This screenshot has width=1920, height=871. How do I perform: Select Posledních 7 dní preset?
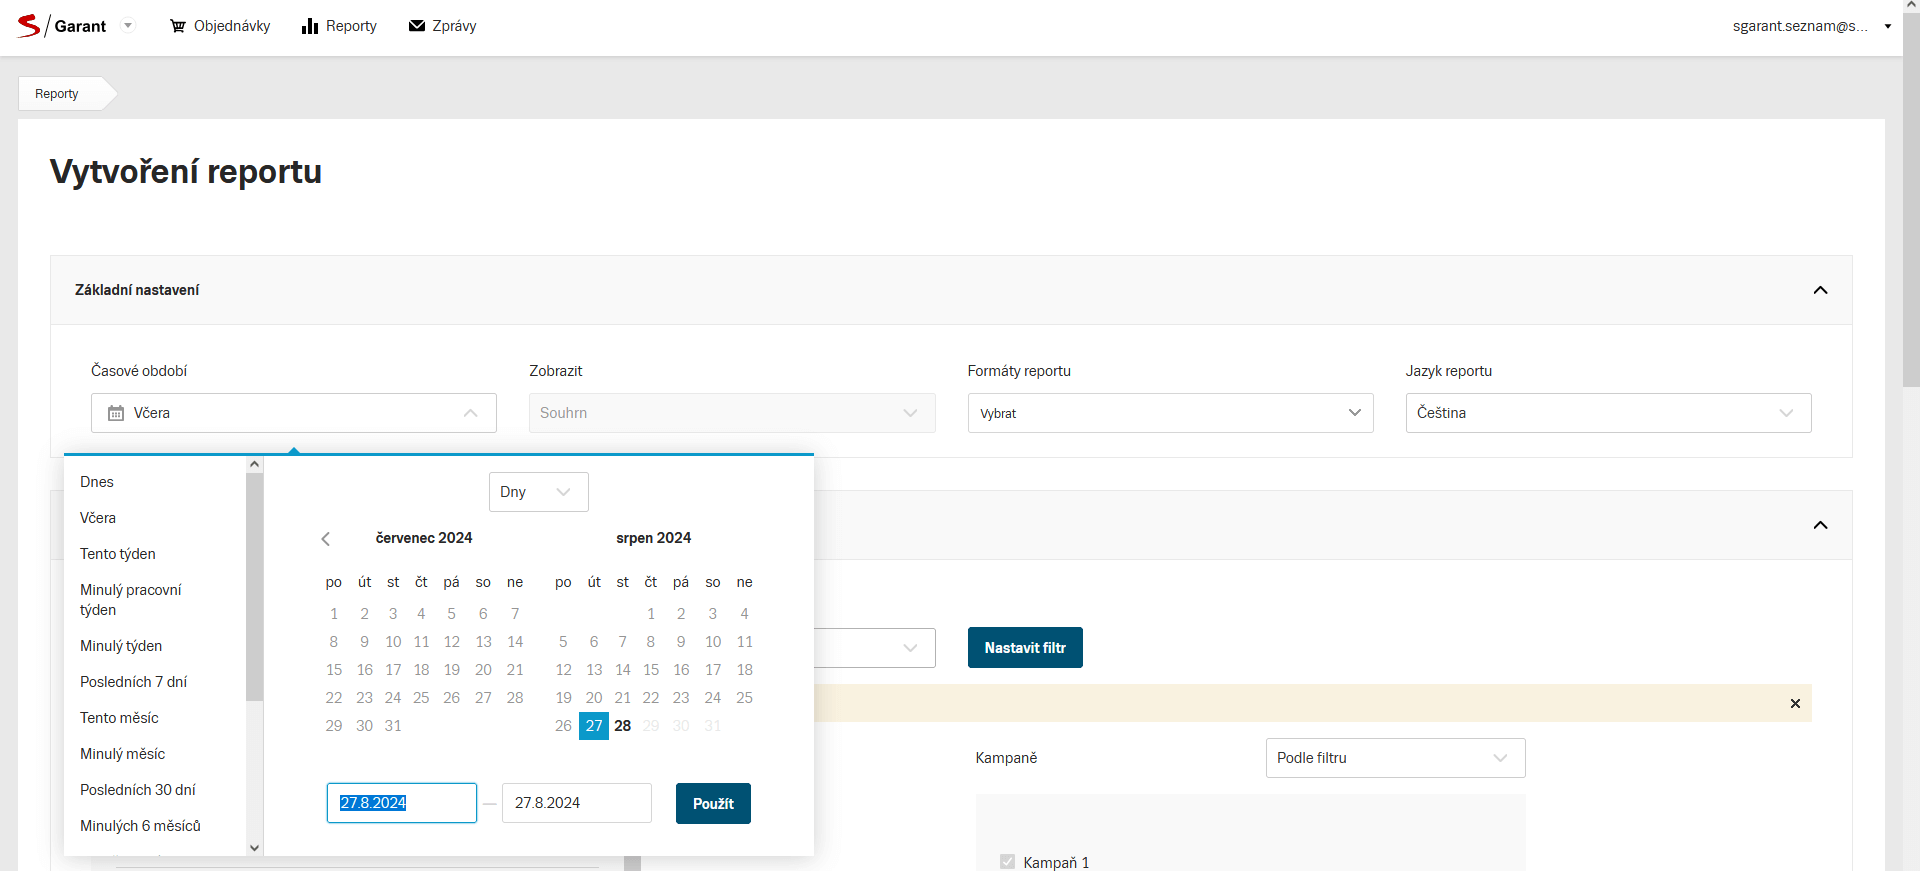tap(134, 682)
